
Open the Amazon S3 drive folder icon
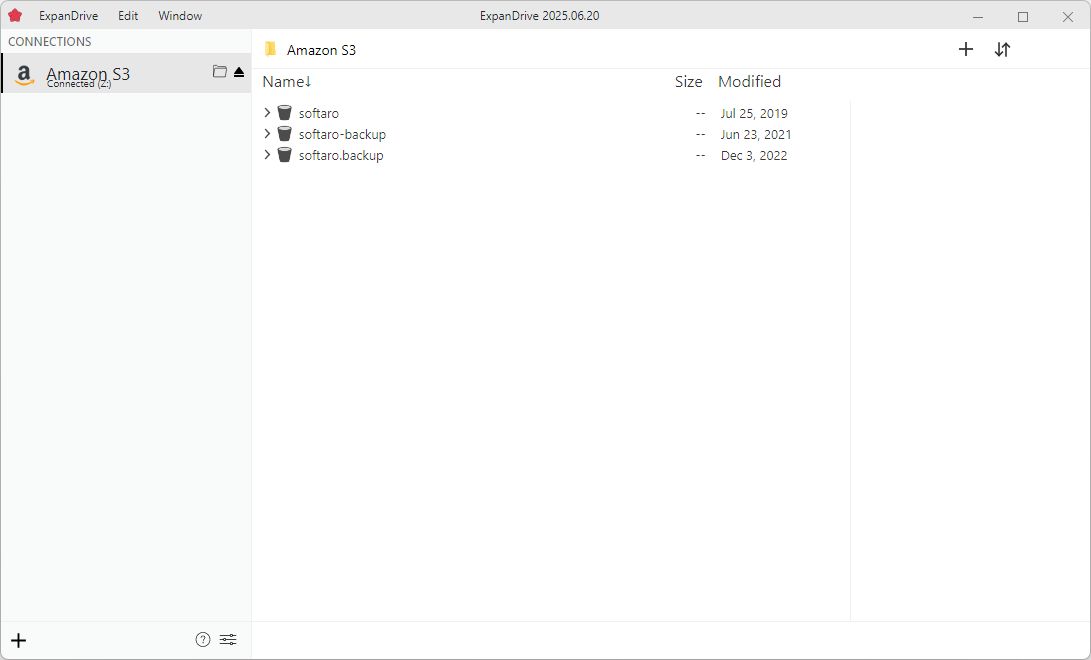(x=220, y=72)
